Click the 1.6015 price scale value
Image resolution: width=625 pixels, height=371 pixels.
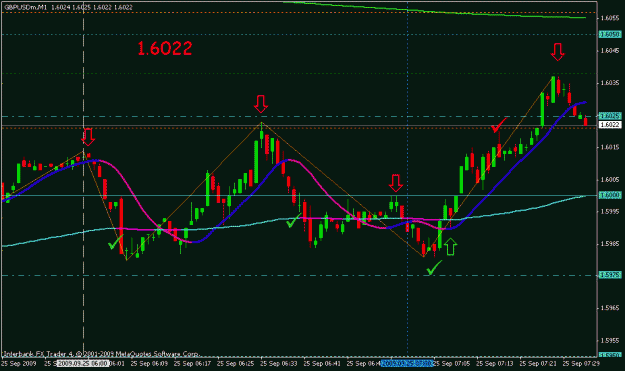(610, 147)
